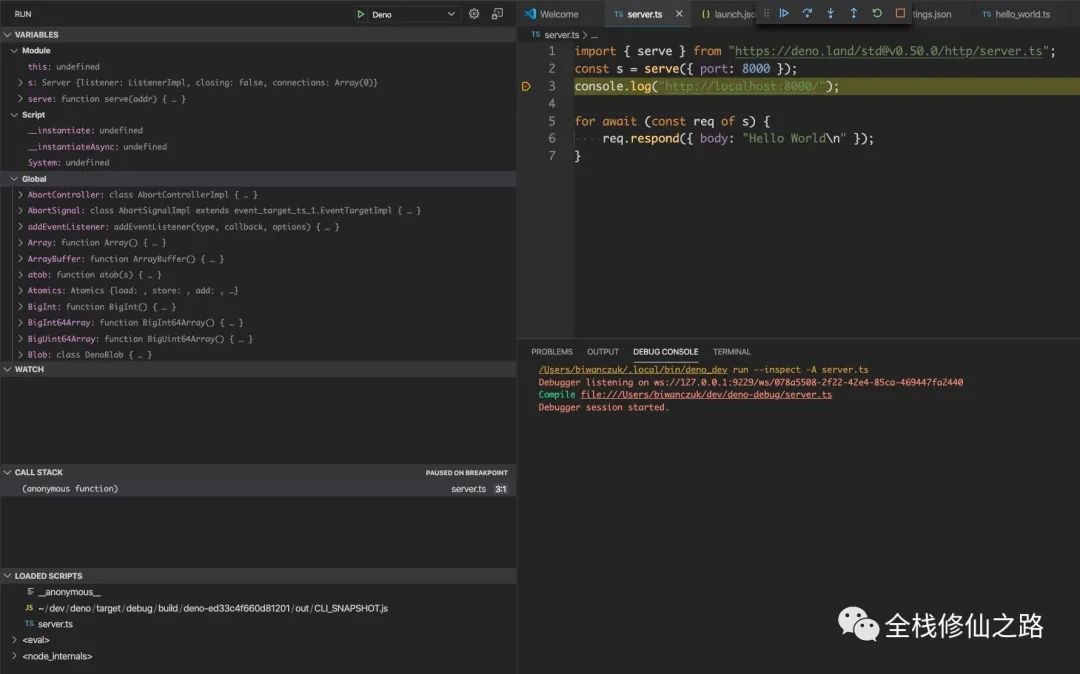The width and height of the screenshot is (1080, 674).
Task: Open _anonymous_ in loaded scripts
Action: (x=69, y=592)
